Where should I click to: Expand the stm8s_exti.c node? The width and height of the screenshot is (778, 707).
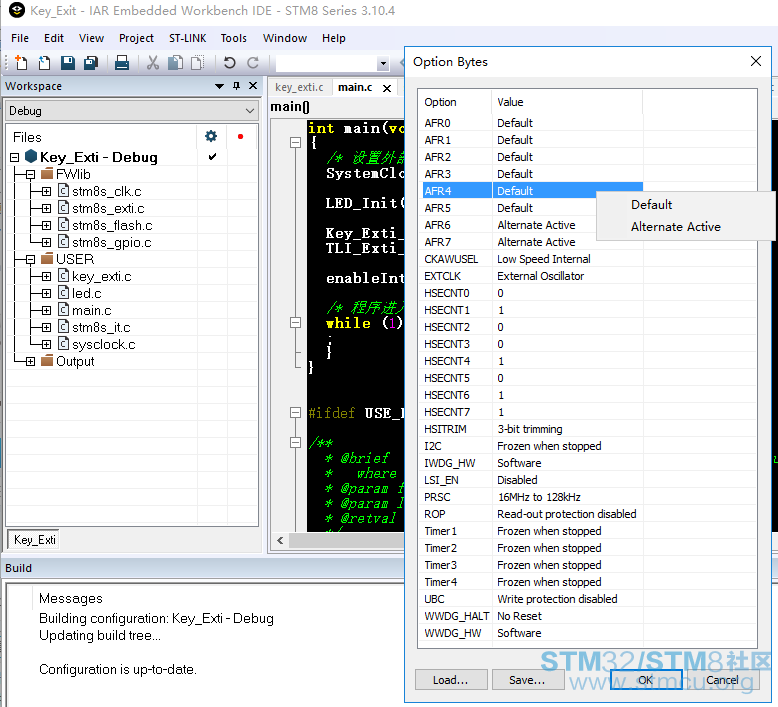(47, 208)
